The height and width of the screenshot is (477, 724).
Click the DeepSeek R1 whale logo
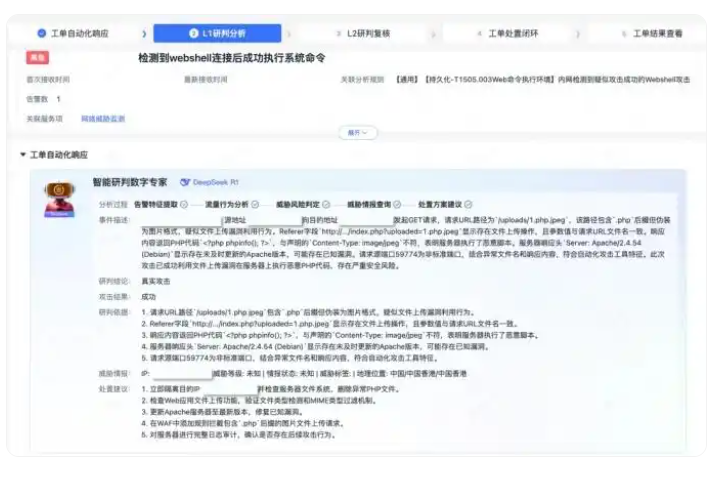185,182
